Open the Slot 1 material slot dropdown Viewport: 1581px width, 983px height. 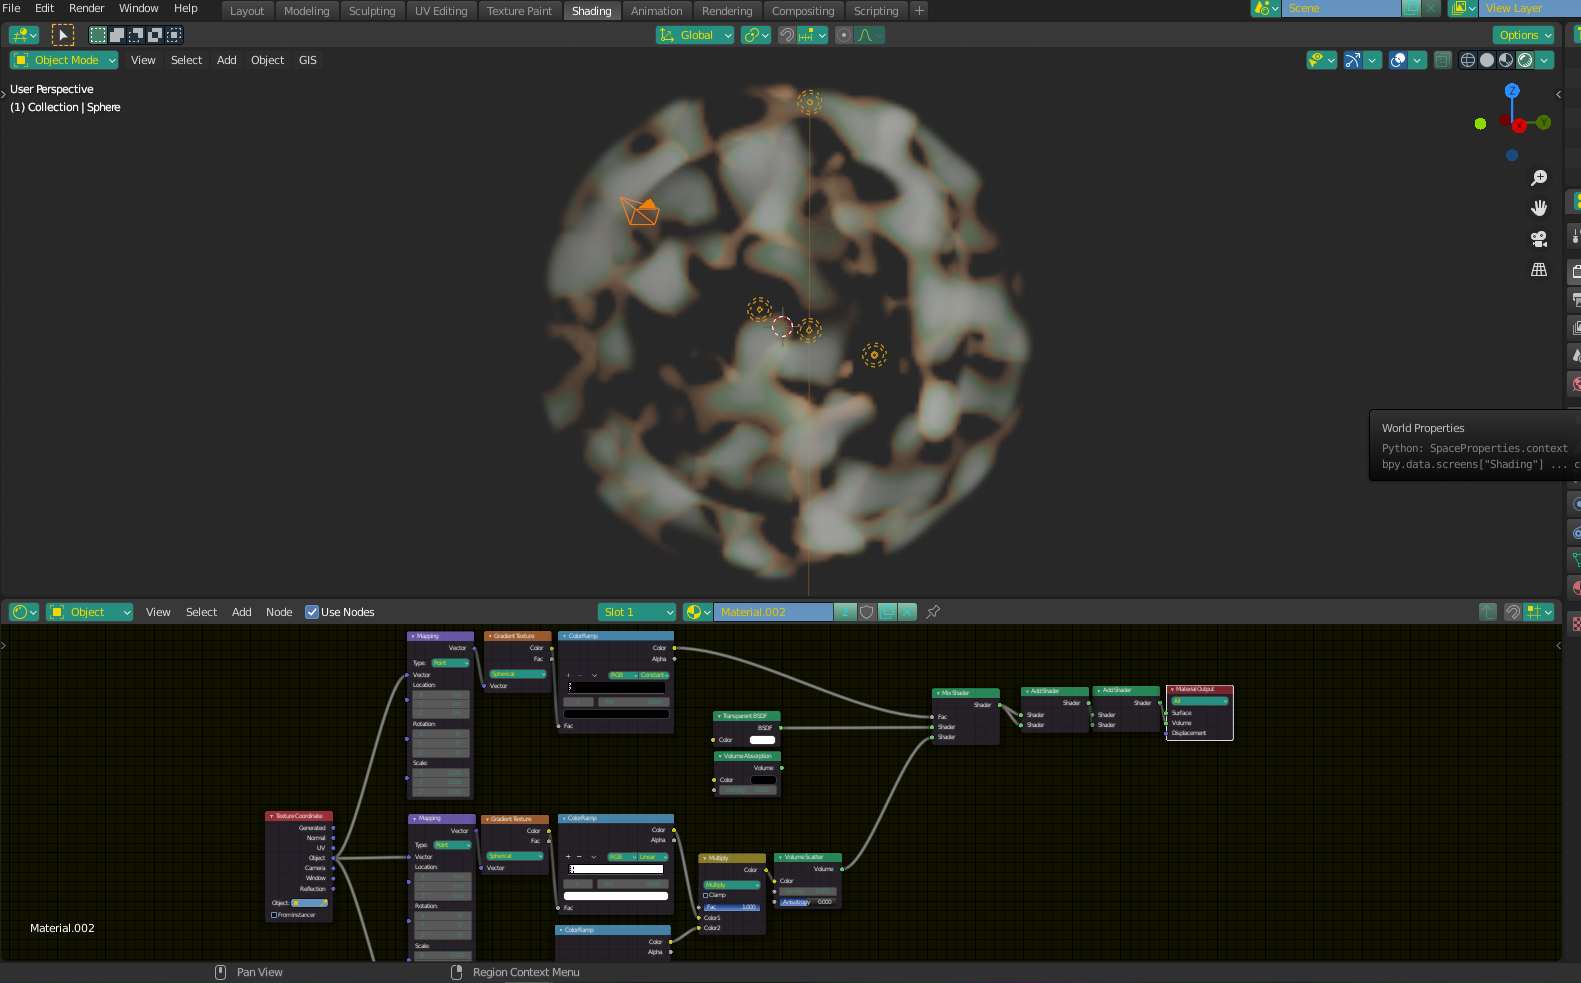(637, 612)
